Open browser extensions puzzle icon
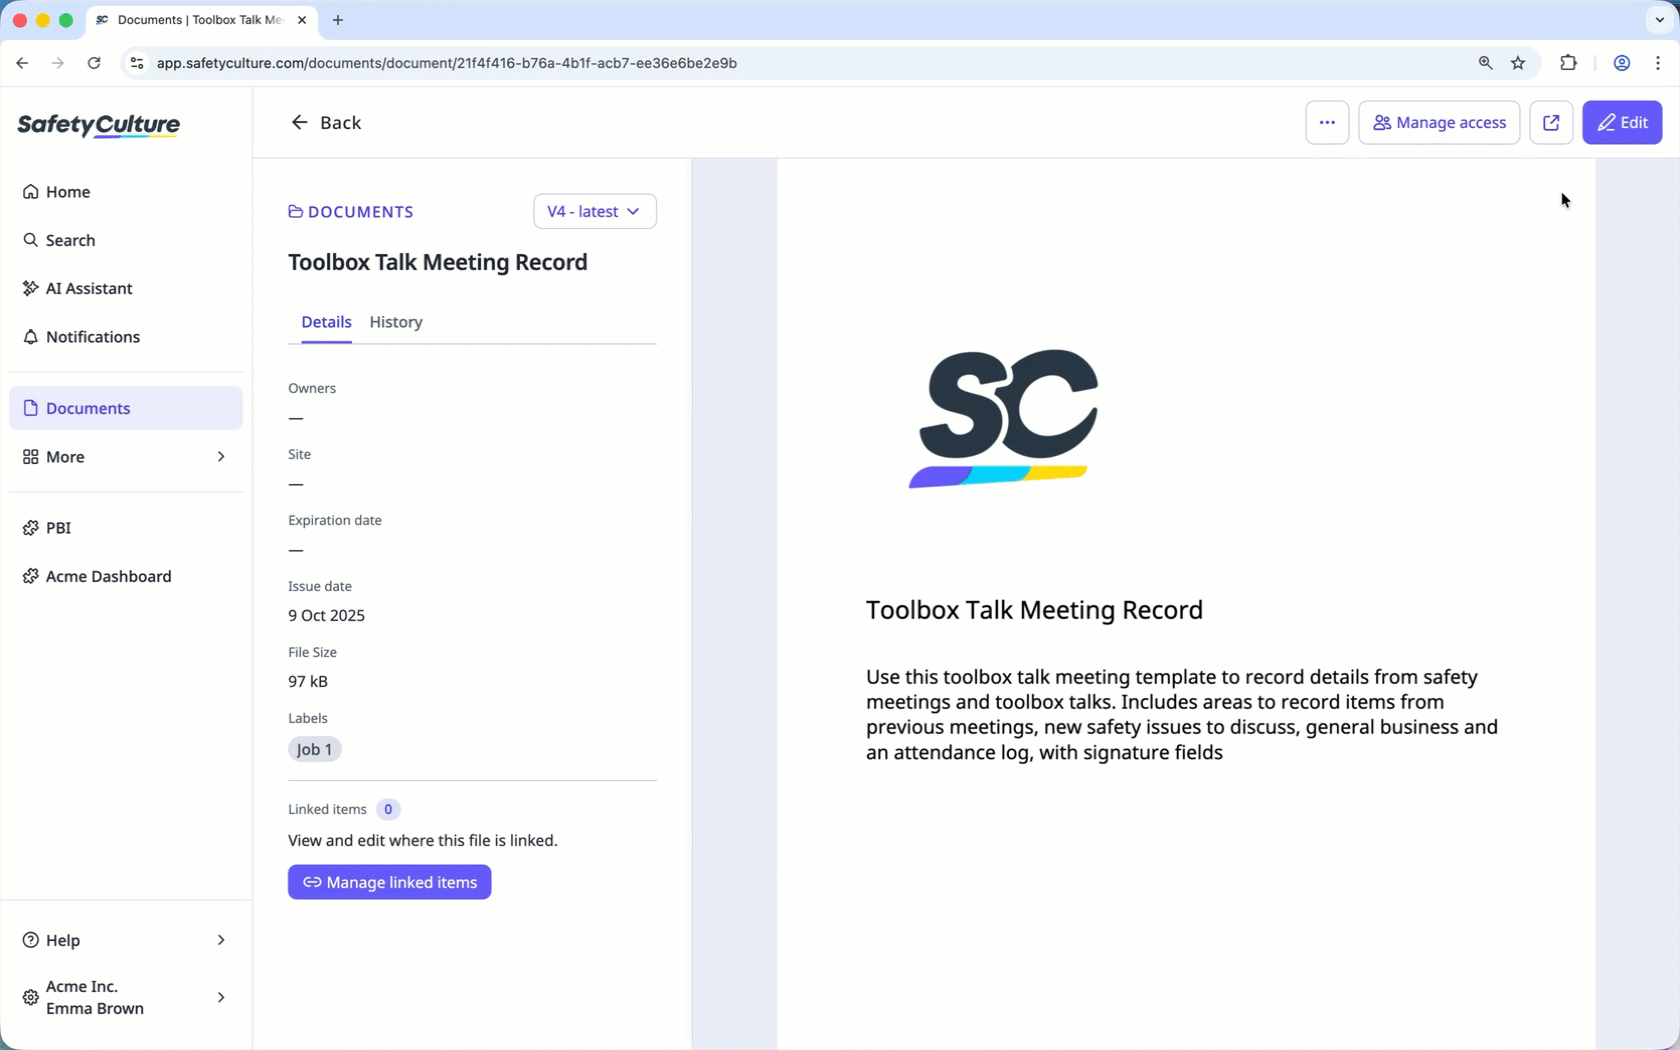This screenshot has height=1050, width=1680. pyautogui.click(x=1568, y=63)
